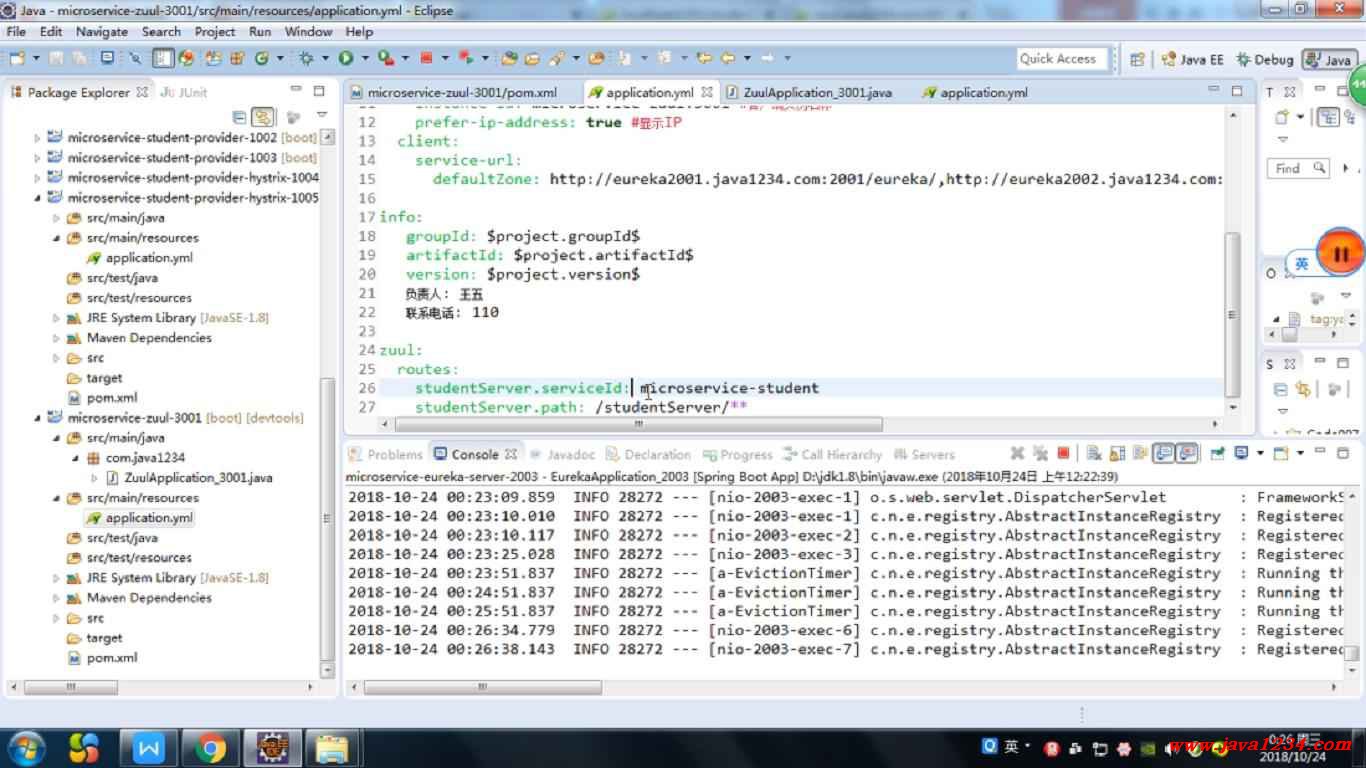Toggle Show Console on Standard Error Changes
The image size is (1366, 768).
pos(1187,453)
